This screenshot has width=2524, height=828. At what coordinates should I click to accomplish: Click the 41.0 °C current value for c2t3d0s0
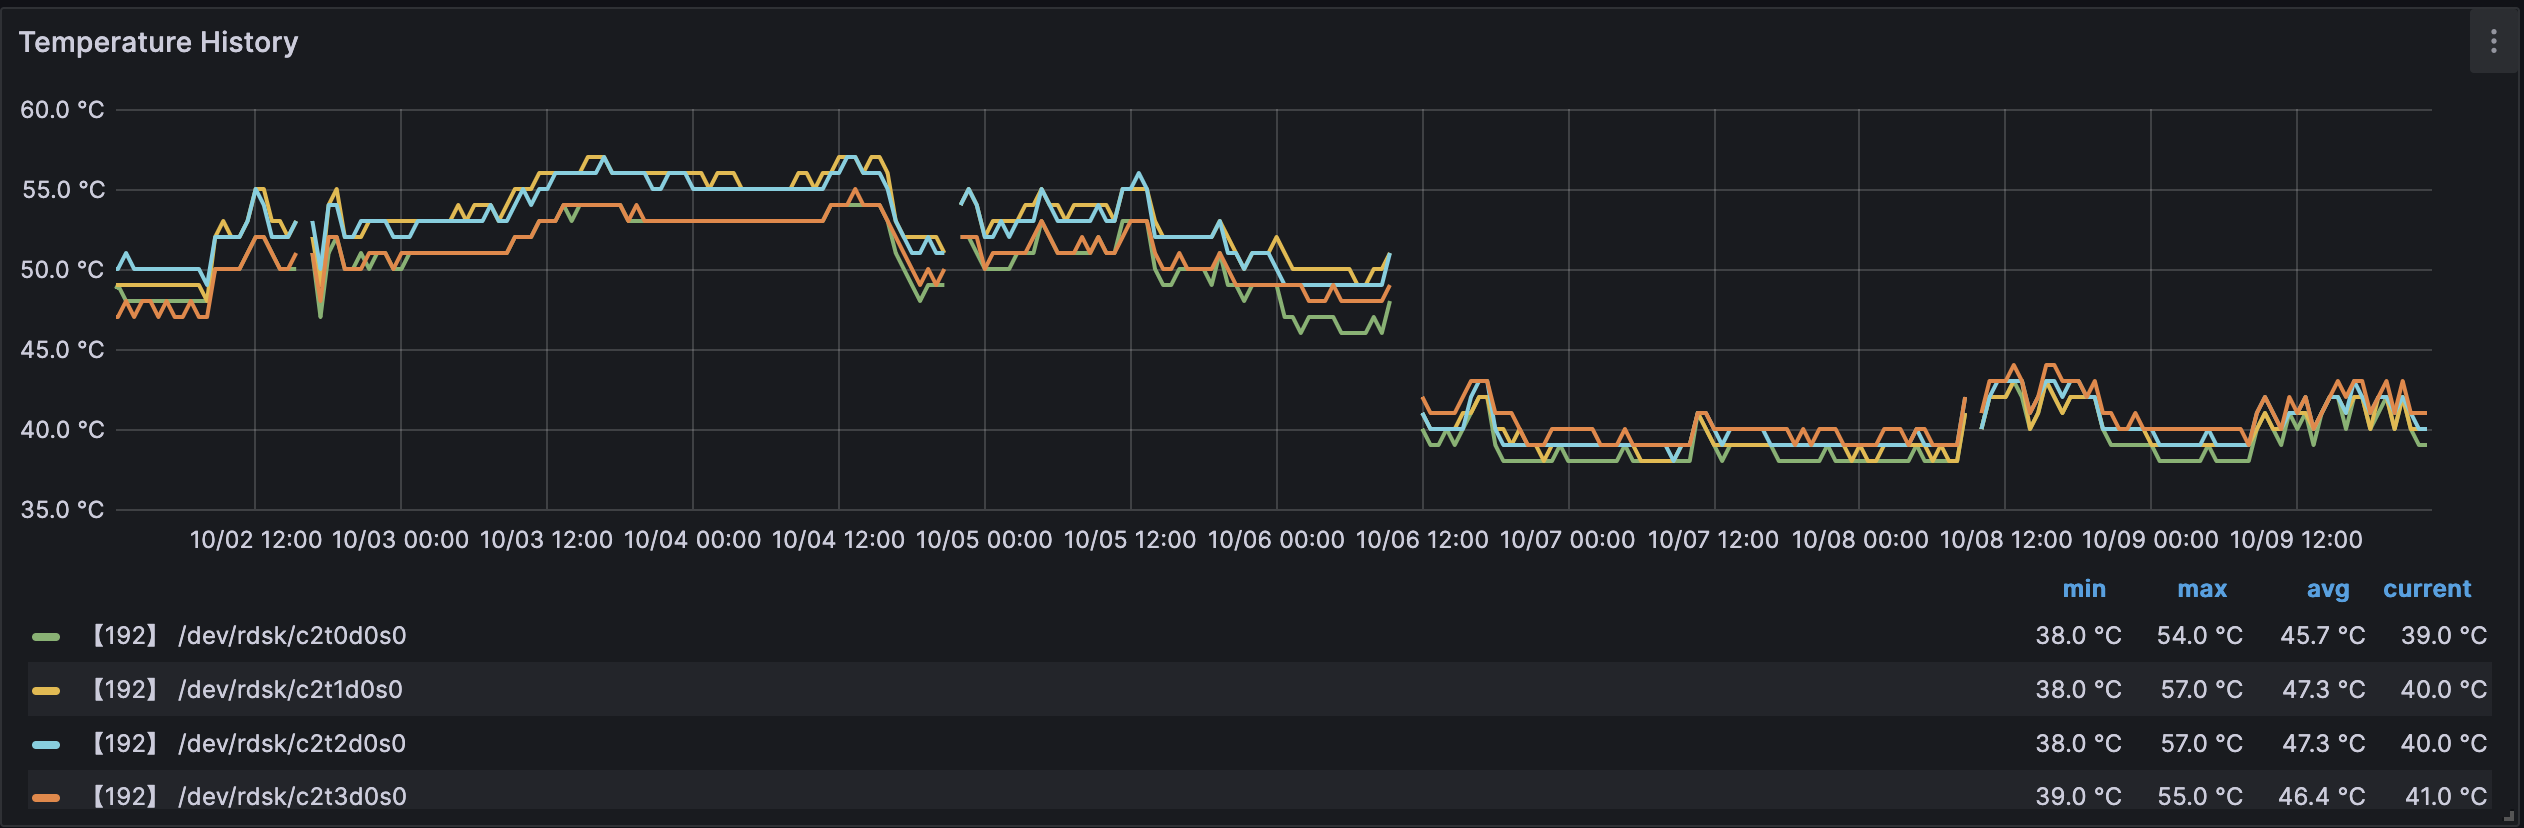(x=2445, y=797)
